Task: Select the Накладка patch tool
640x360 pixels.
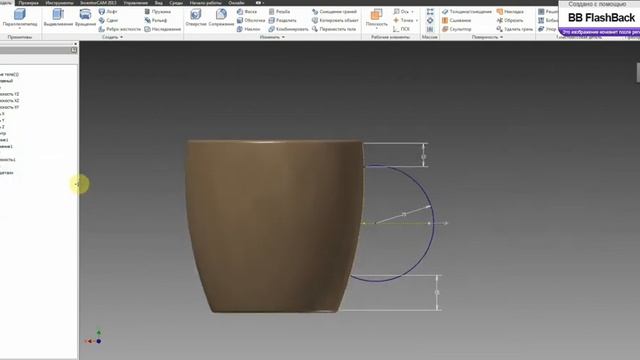Action: [510, 12]
